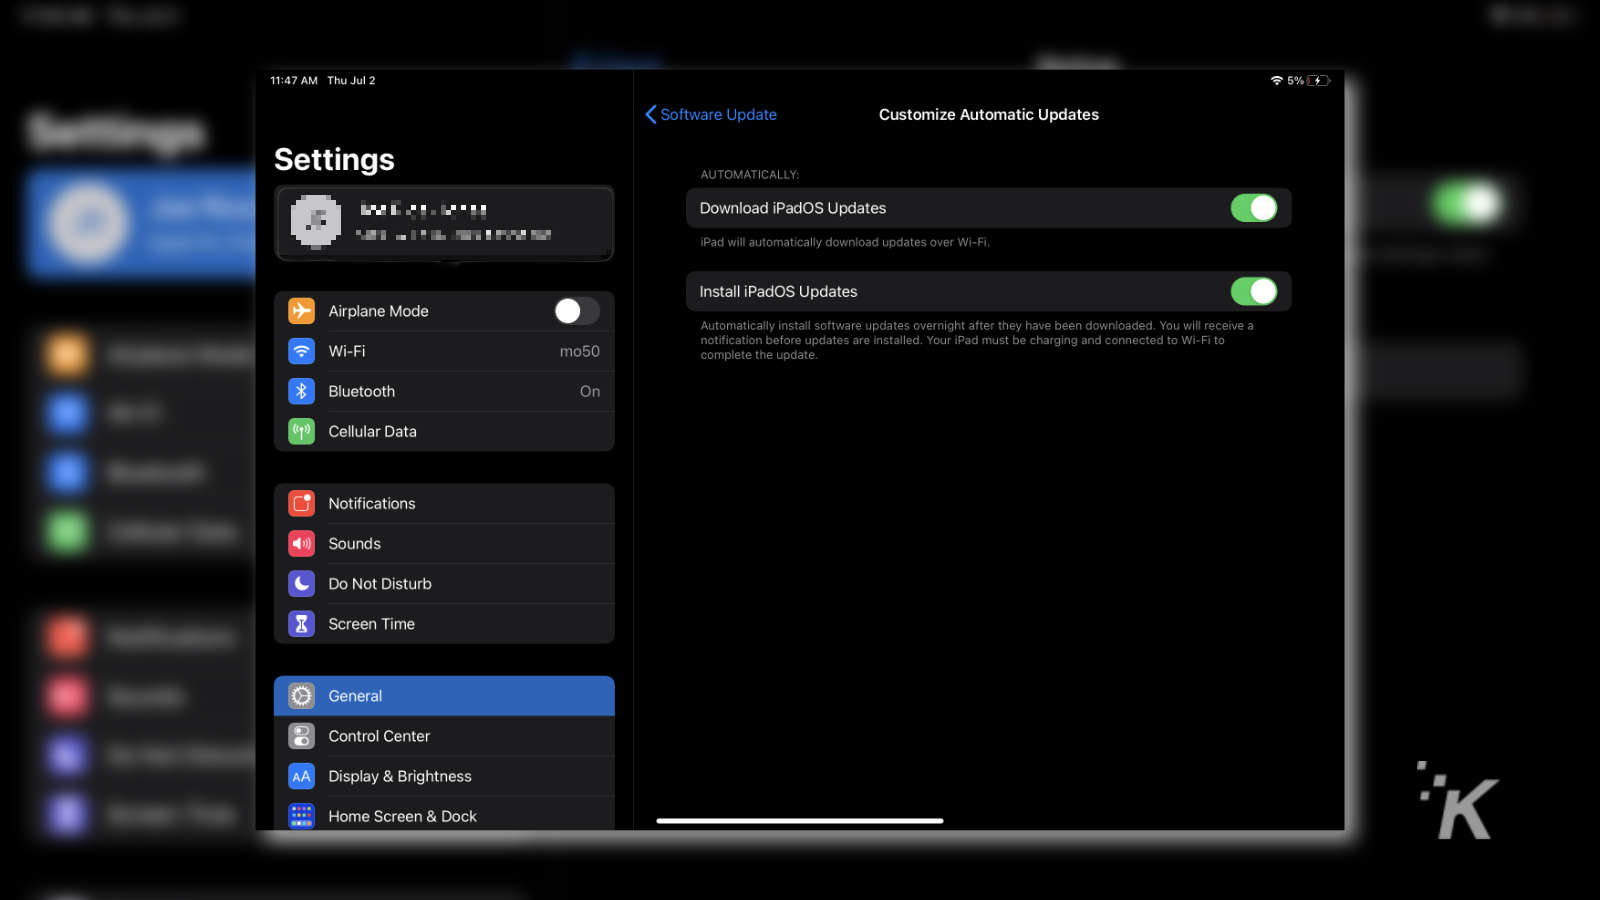
Task: Tap the profile avatar picture
Action: (316, 221)
